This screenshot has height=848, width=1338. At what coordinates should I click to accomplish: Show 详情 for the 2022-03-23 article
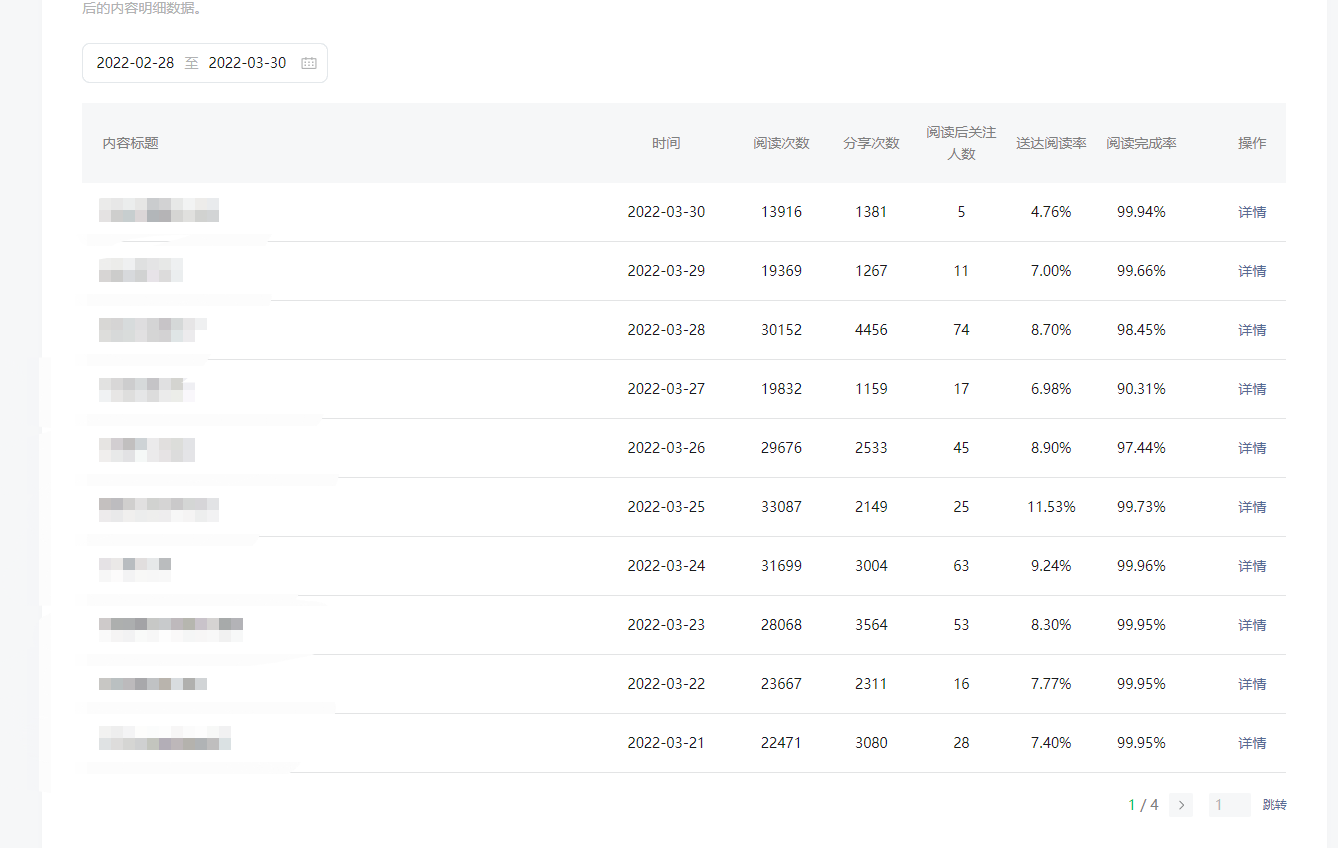(1252, 625)
